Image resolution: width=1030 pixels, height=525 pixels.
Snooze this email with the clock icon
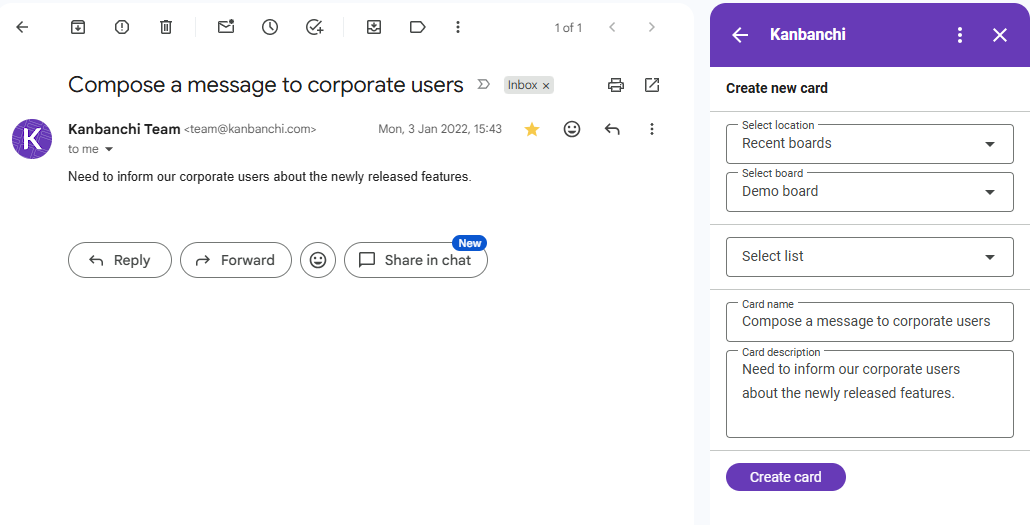270,27
